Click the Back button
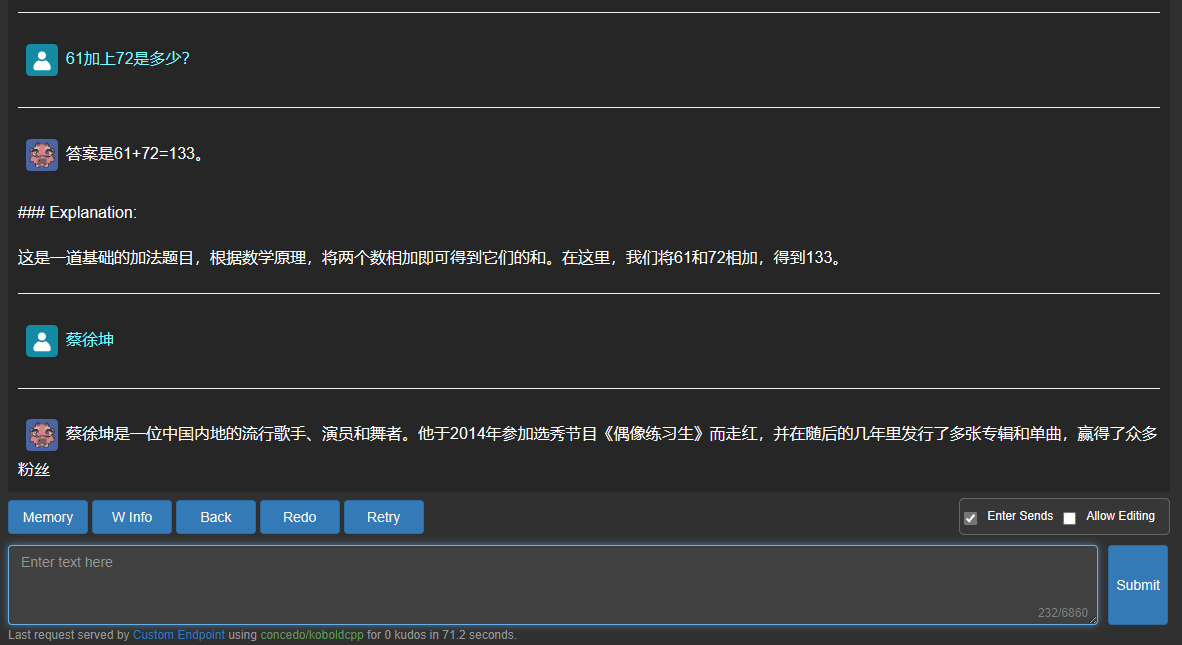This screenshot has height=645, width=1182. click(216, 517)
